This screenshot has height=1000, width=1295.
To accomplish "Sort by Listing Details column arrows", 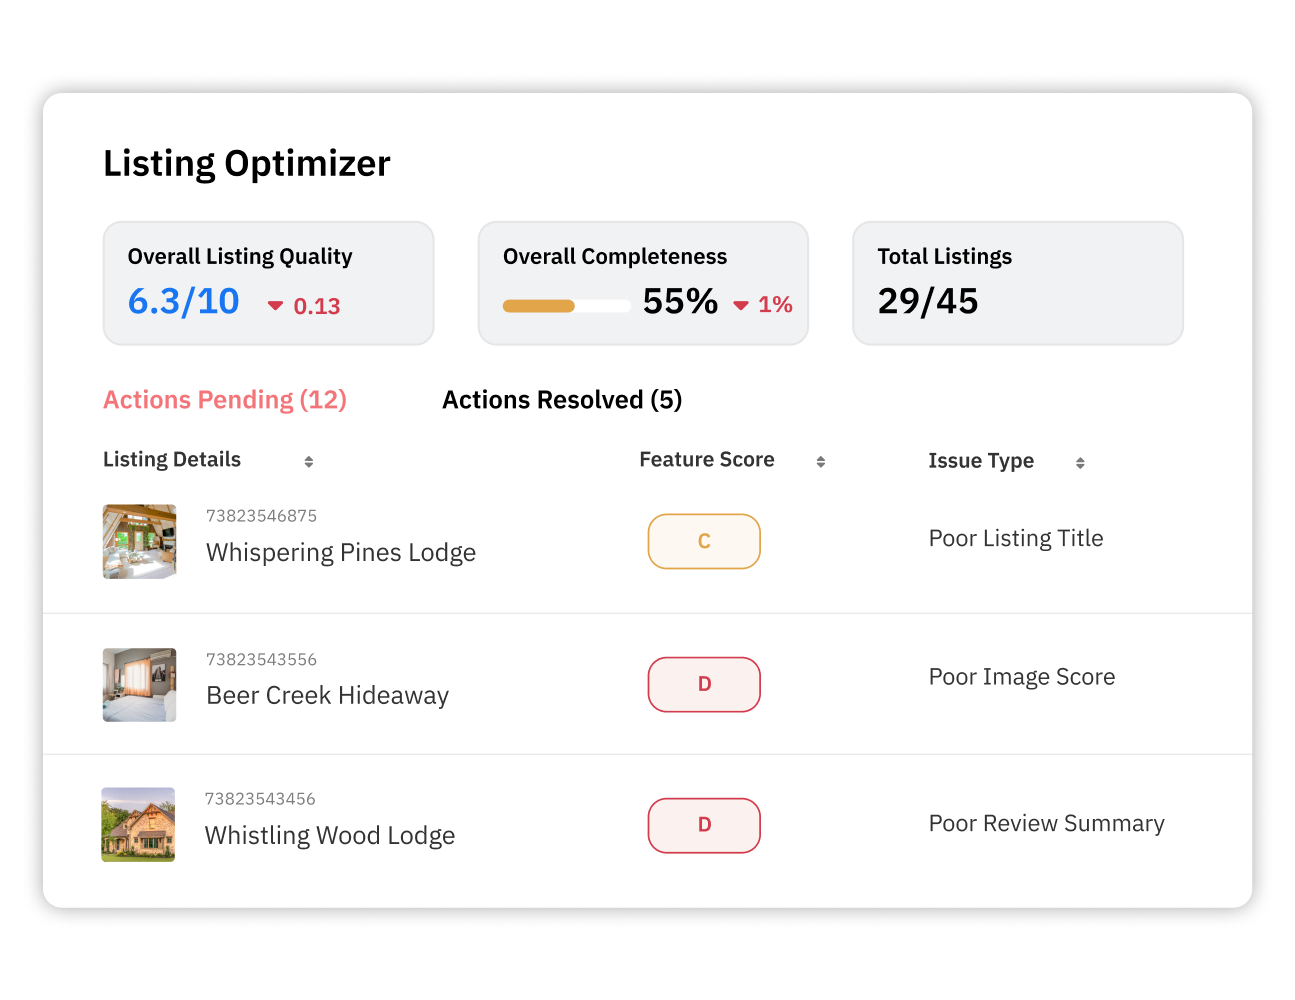I will coord(309,461).
